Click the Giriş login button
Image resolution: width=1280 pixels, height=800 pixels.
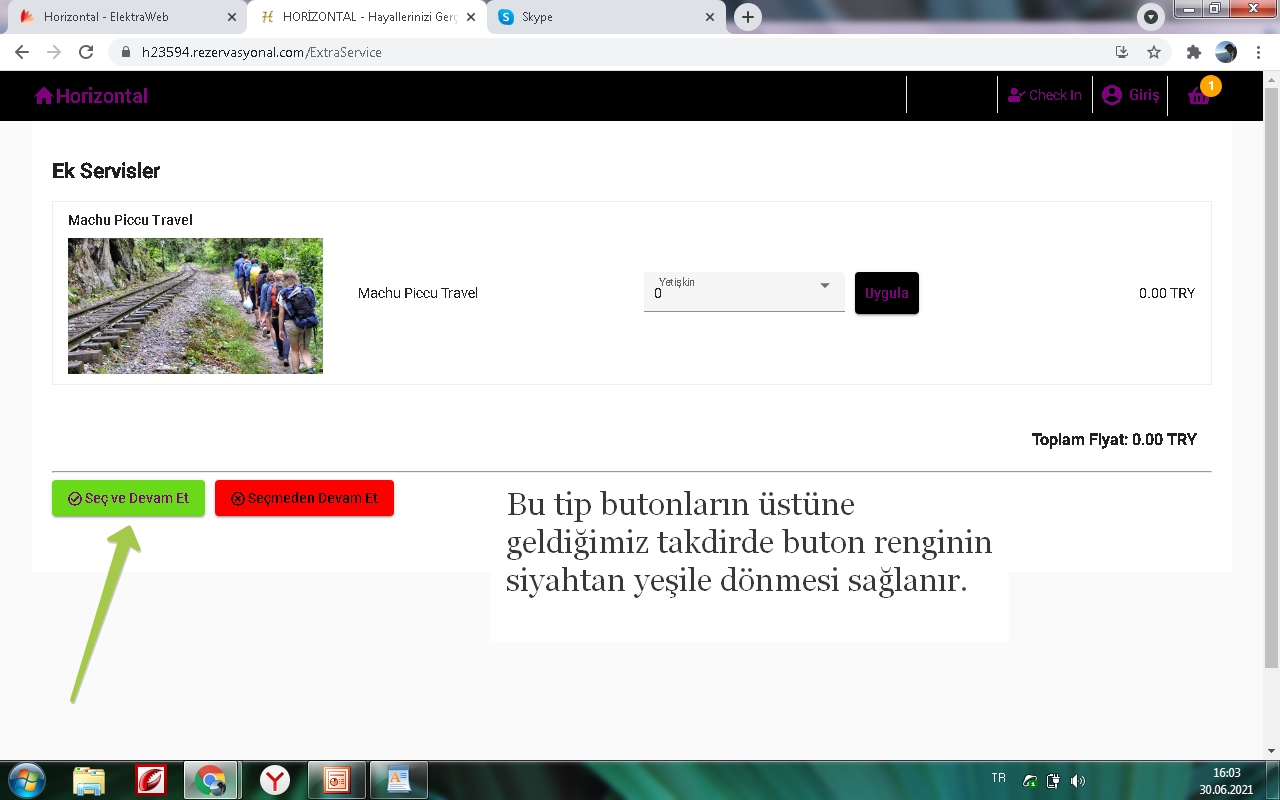(1131, 95)
